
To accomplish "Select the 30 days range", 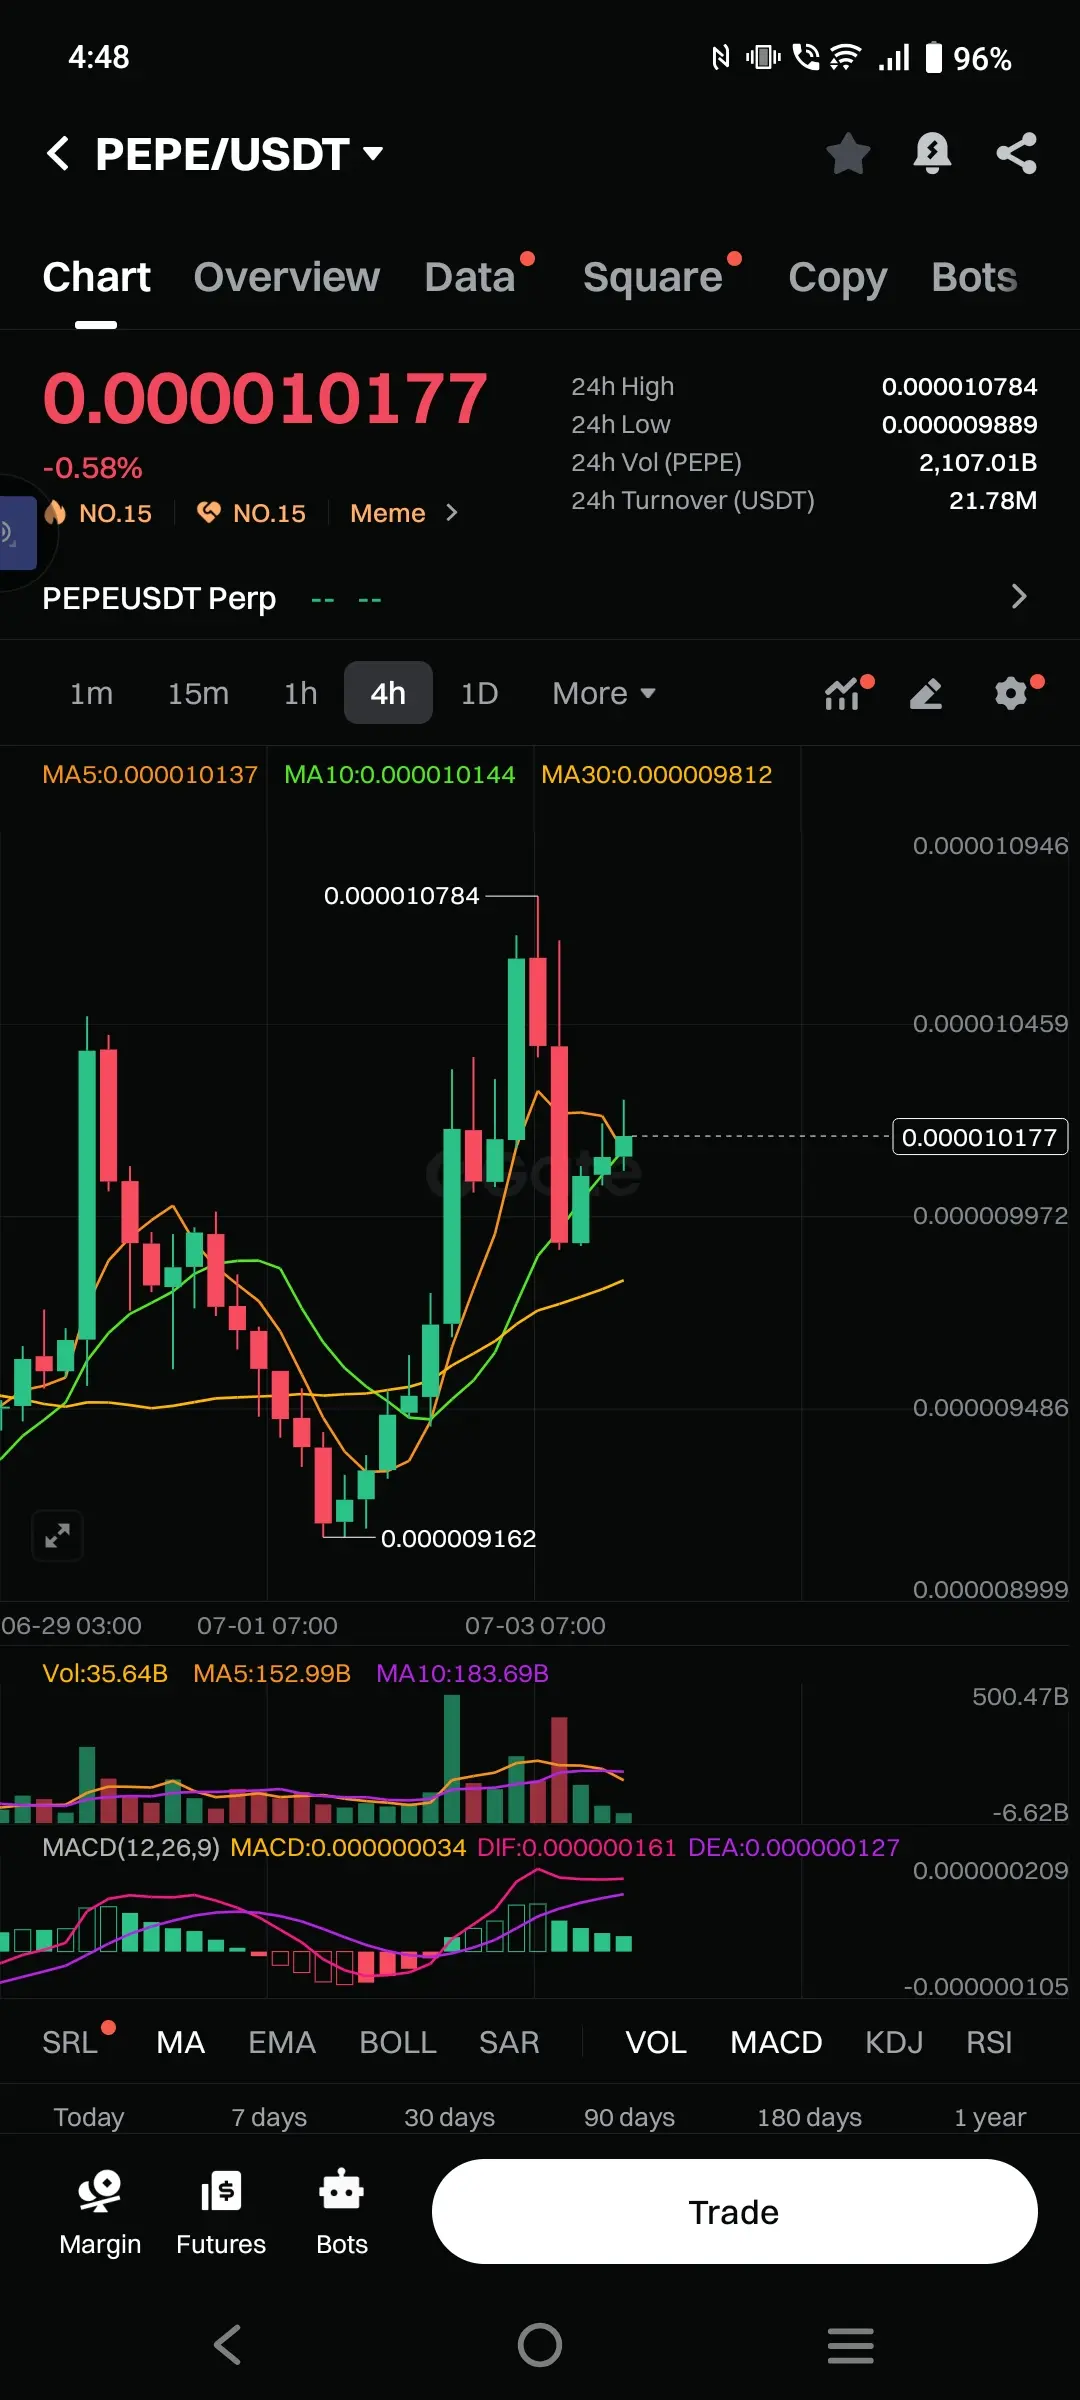I will tap(449, 2117).
